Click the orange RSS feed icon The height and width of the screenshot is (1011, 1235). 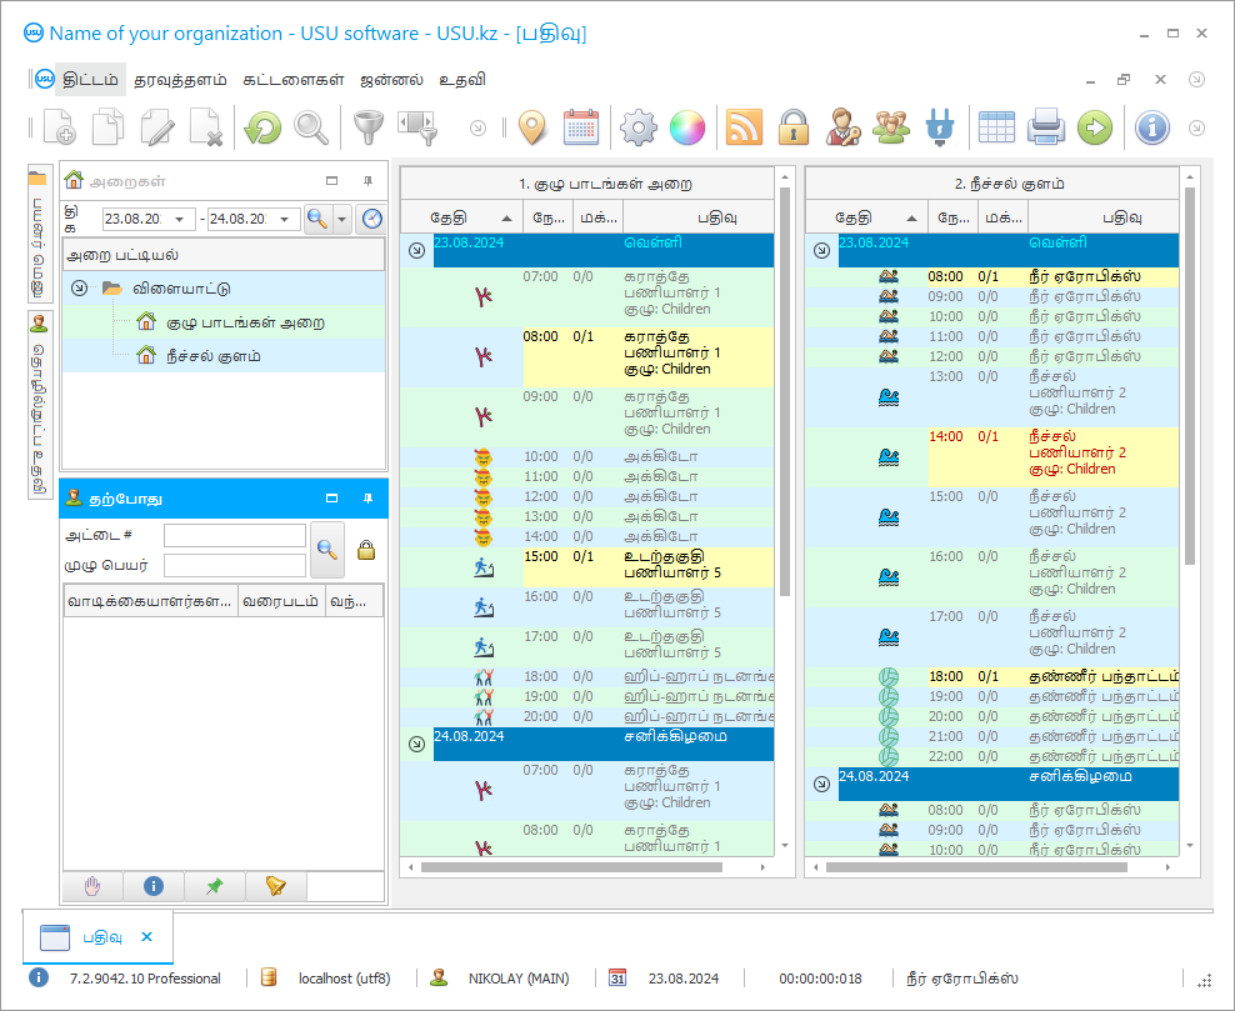[x=743, y=128]
